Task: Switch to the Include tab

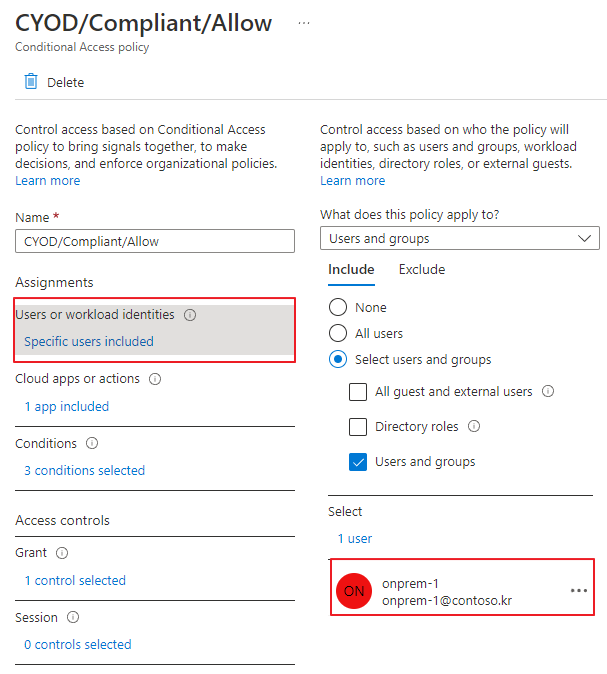Action: (x=351, y=270)
